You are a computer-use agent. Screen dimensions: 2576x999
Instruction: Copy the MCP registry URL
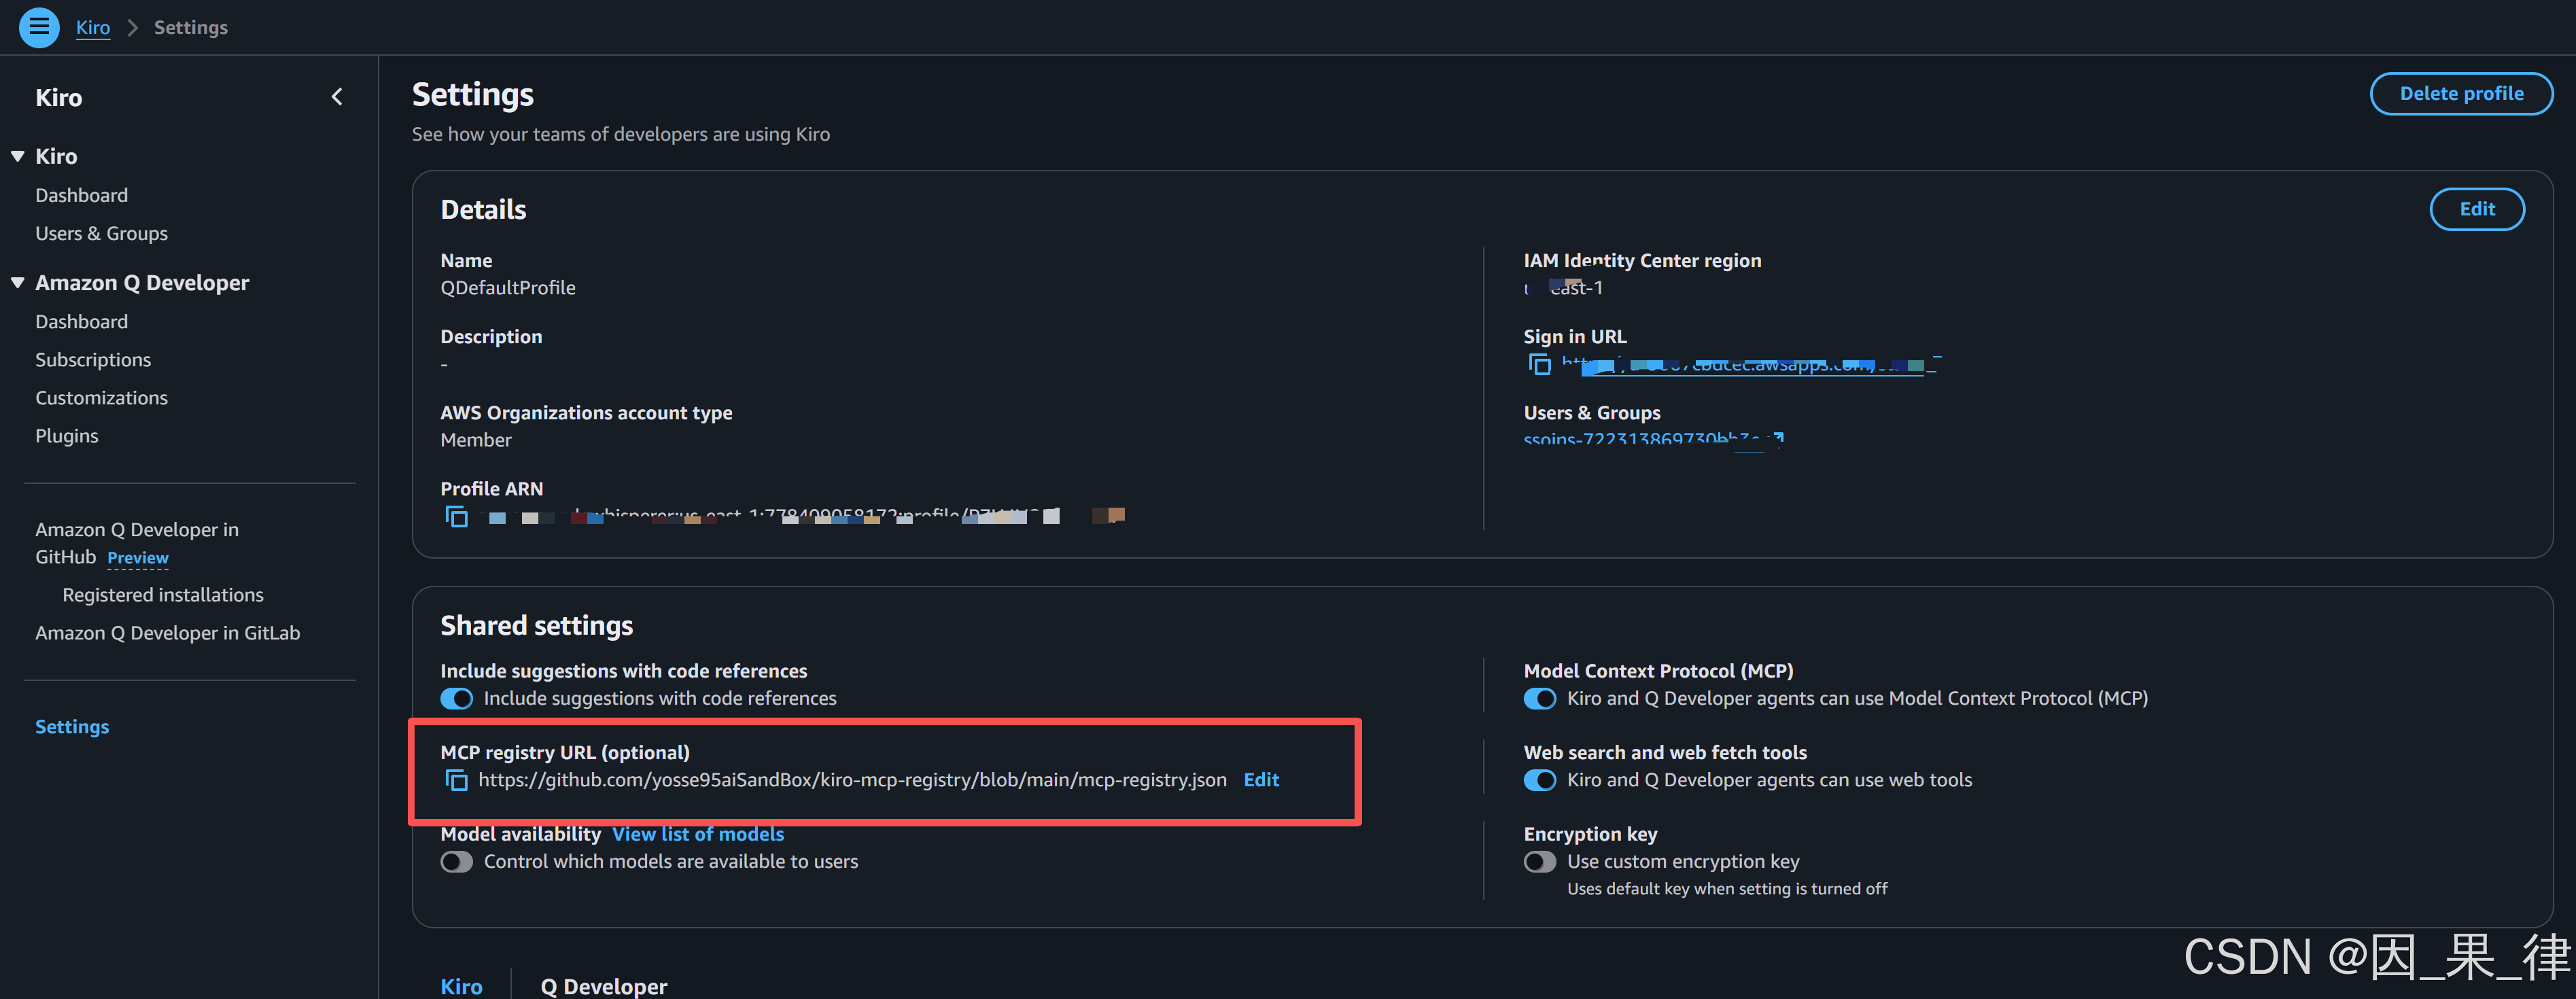(x=456, y=780)
